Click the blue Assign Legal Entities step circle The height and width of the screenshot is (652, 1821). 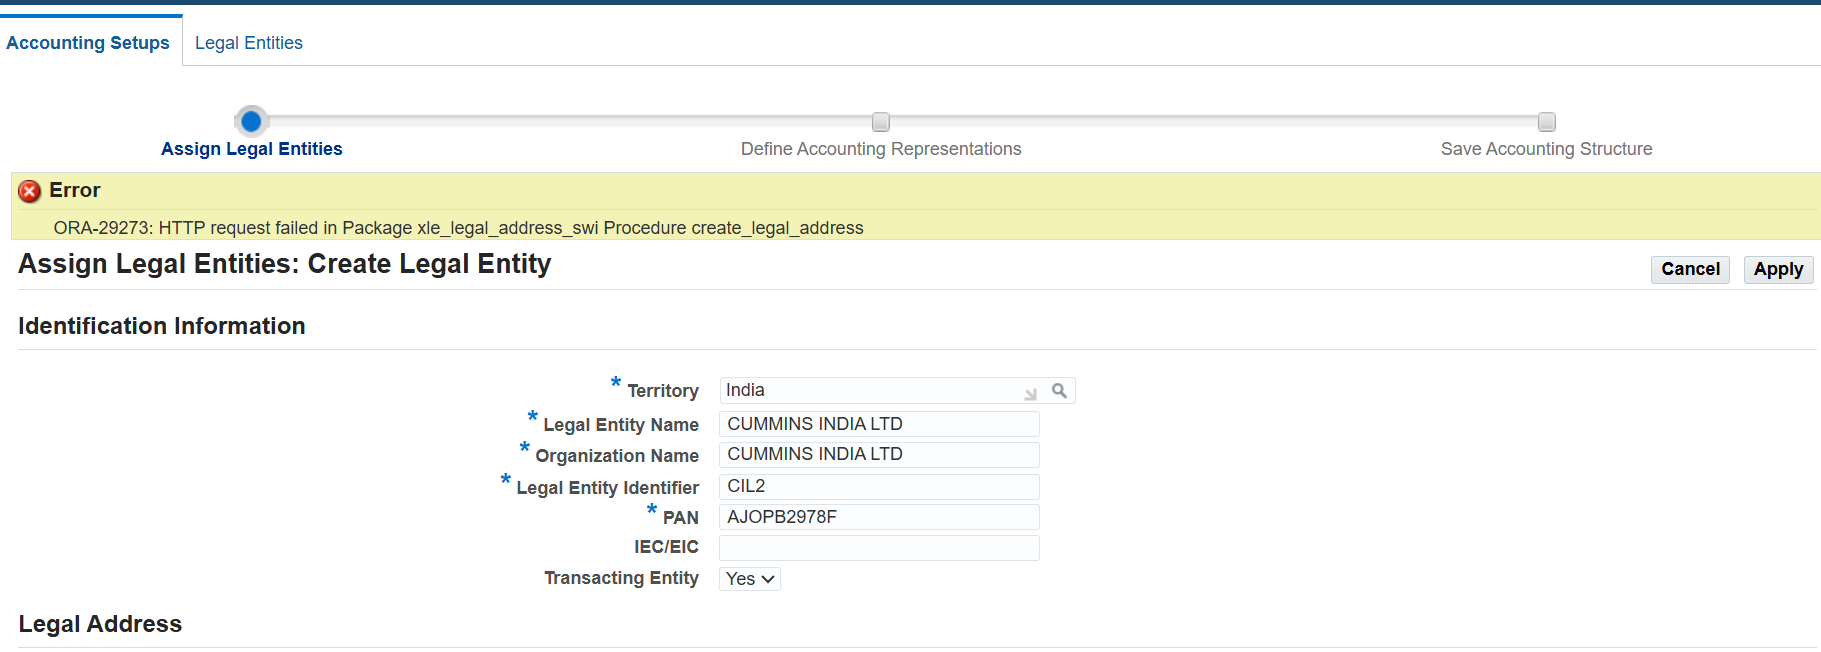click(x=251, y=121)
